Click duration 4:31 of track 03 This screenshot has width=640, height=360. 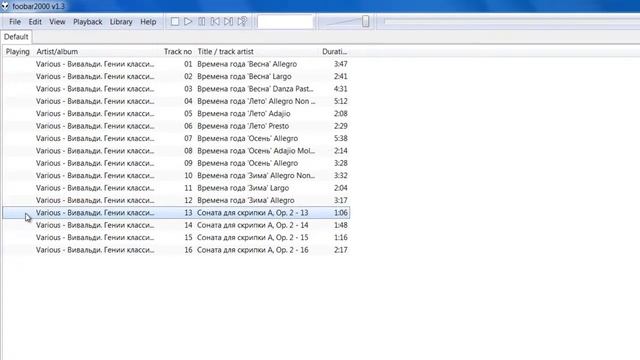click(x=340, y=89)
